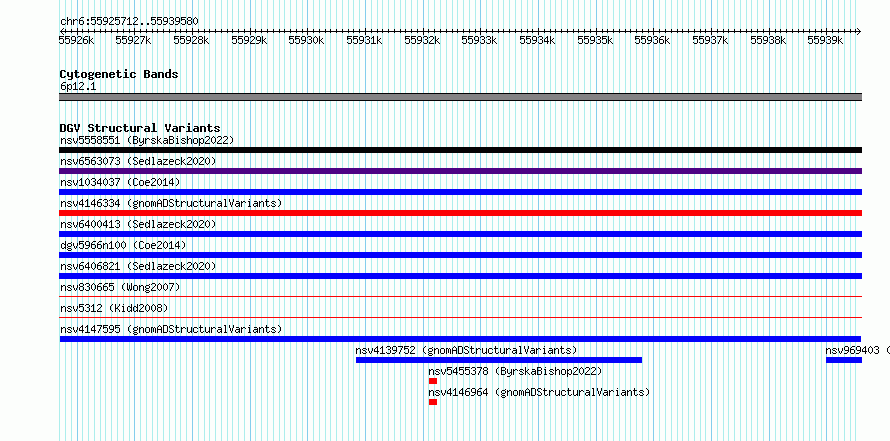Screen dimensions: 890x441
Task: Select blue bar under nsv1034037
Action: point(460,192)
